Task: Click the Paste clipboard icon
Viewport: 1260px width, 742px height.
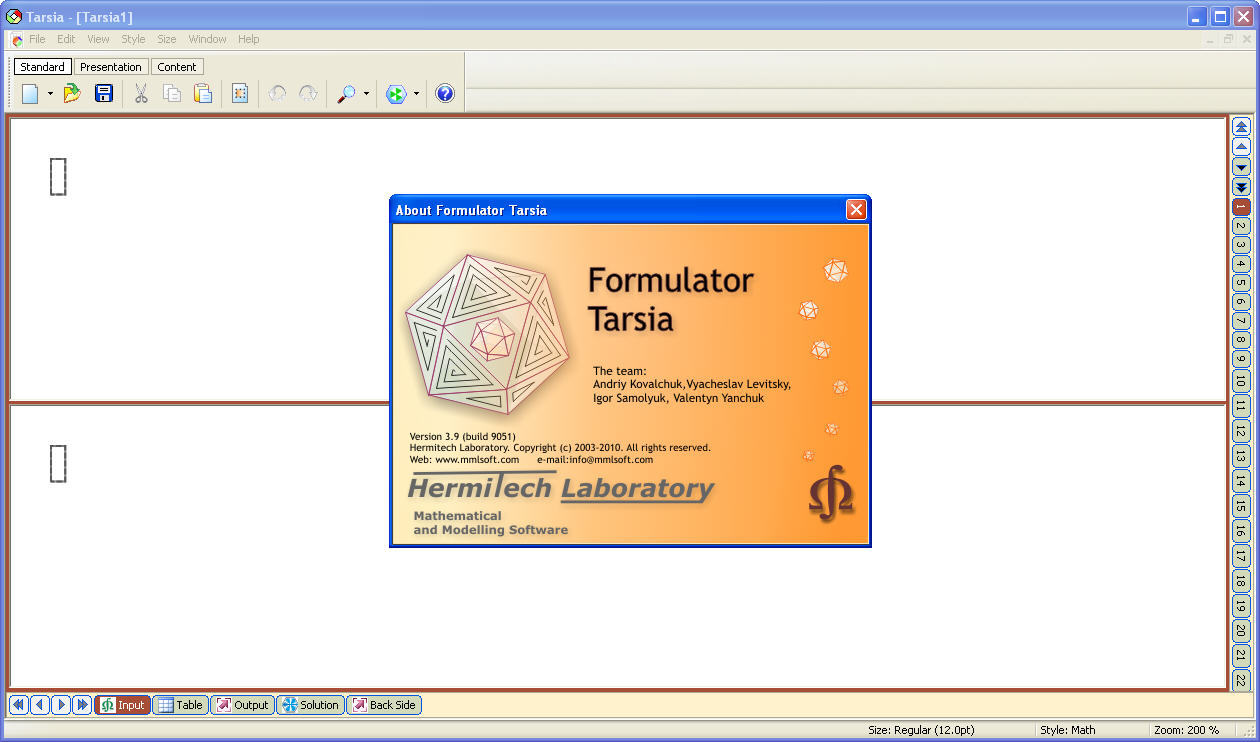Action: pyautogui.click(x=203, y=94)
